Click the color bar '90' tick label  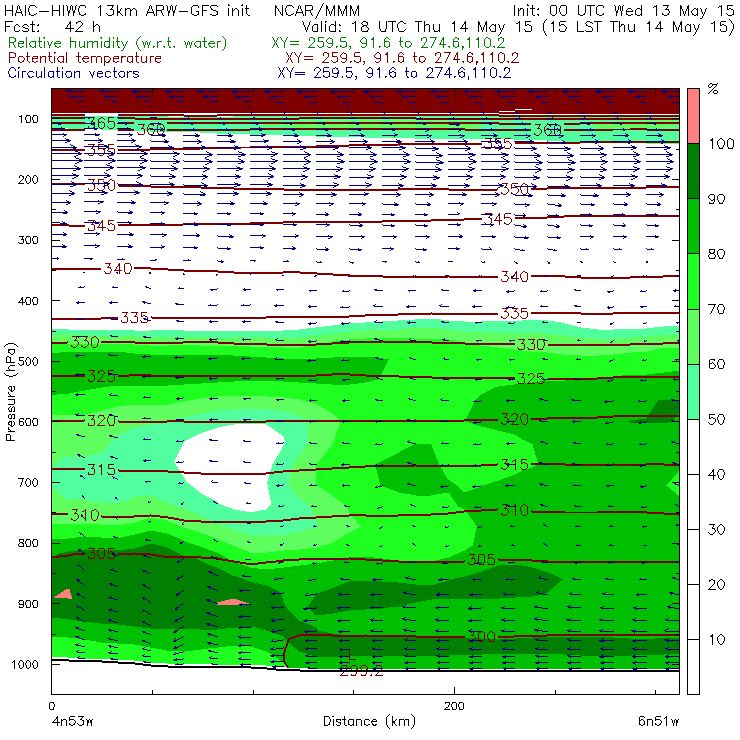[x=716, y=199]
